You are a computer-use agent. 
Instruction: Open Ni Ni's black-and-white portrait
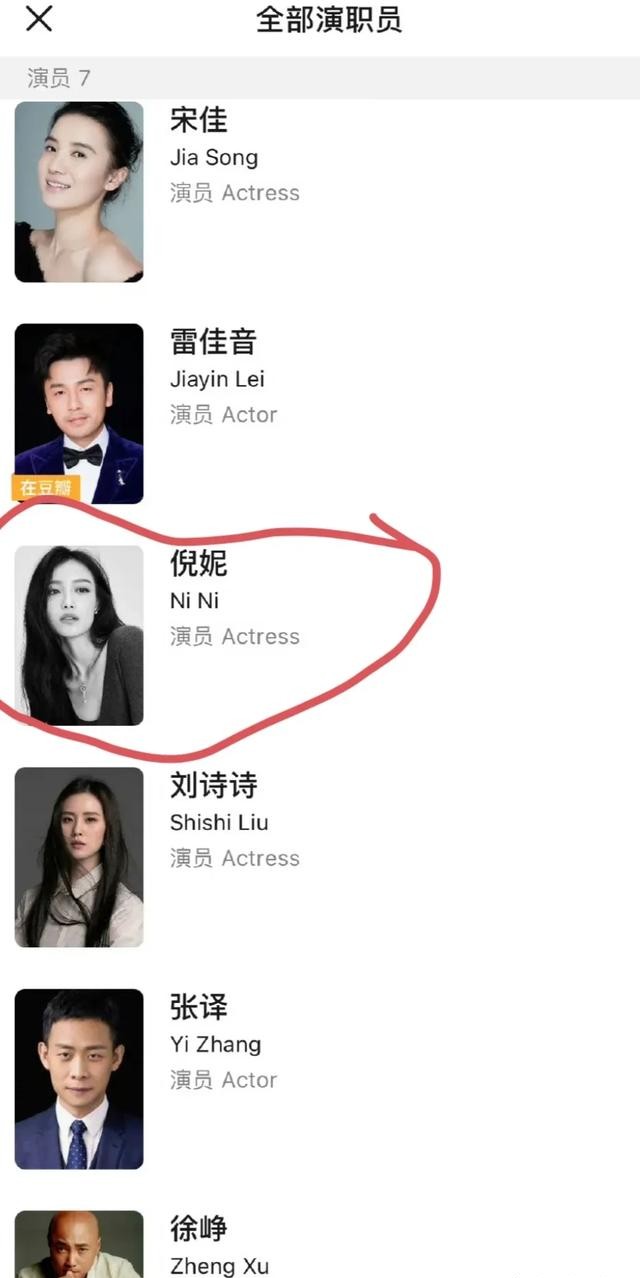coord(79,635)
